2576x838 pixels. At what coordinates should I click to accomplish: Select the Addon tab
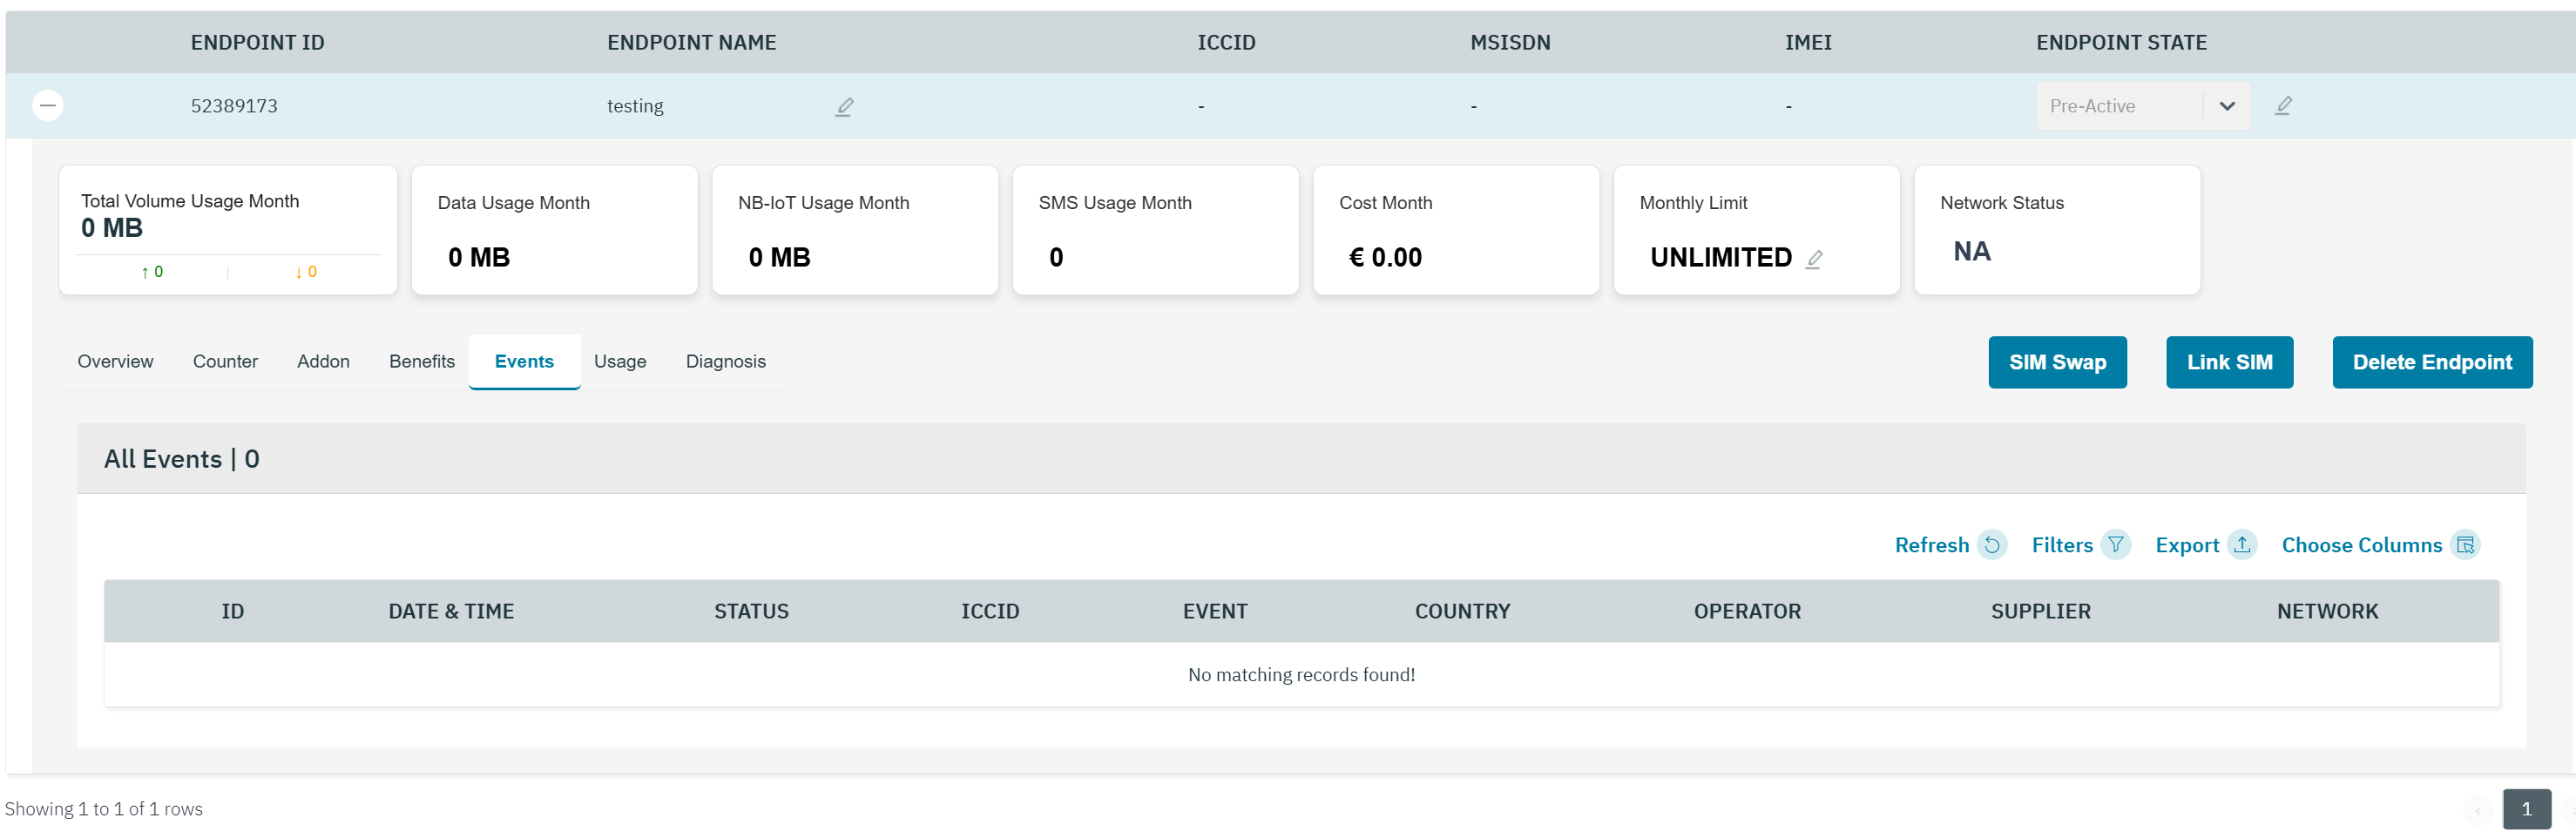[323, 362]
